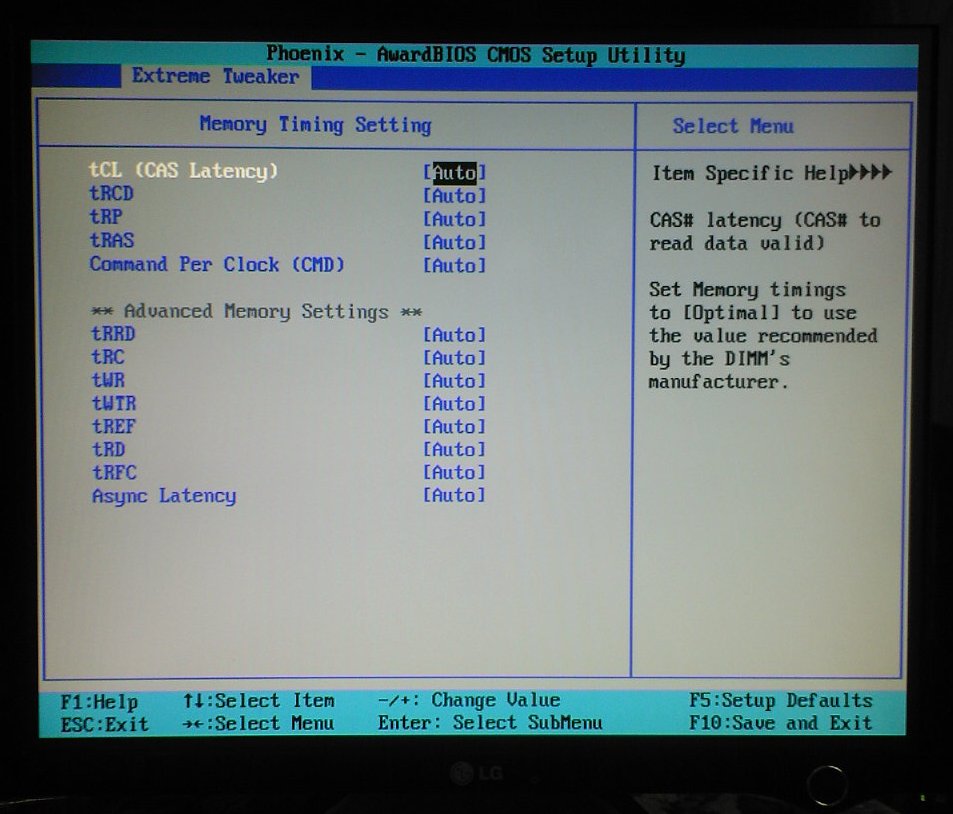Open the Async Latency value field
This screenshot has width=953, height=814.
pos(455,495)
